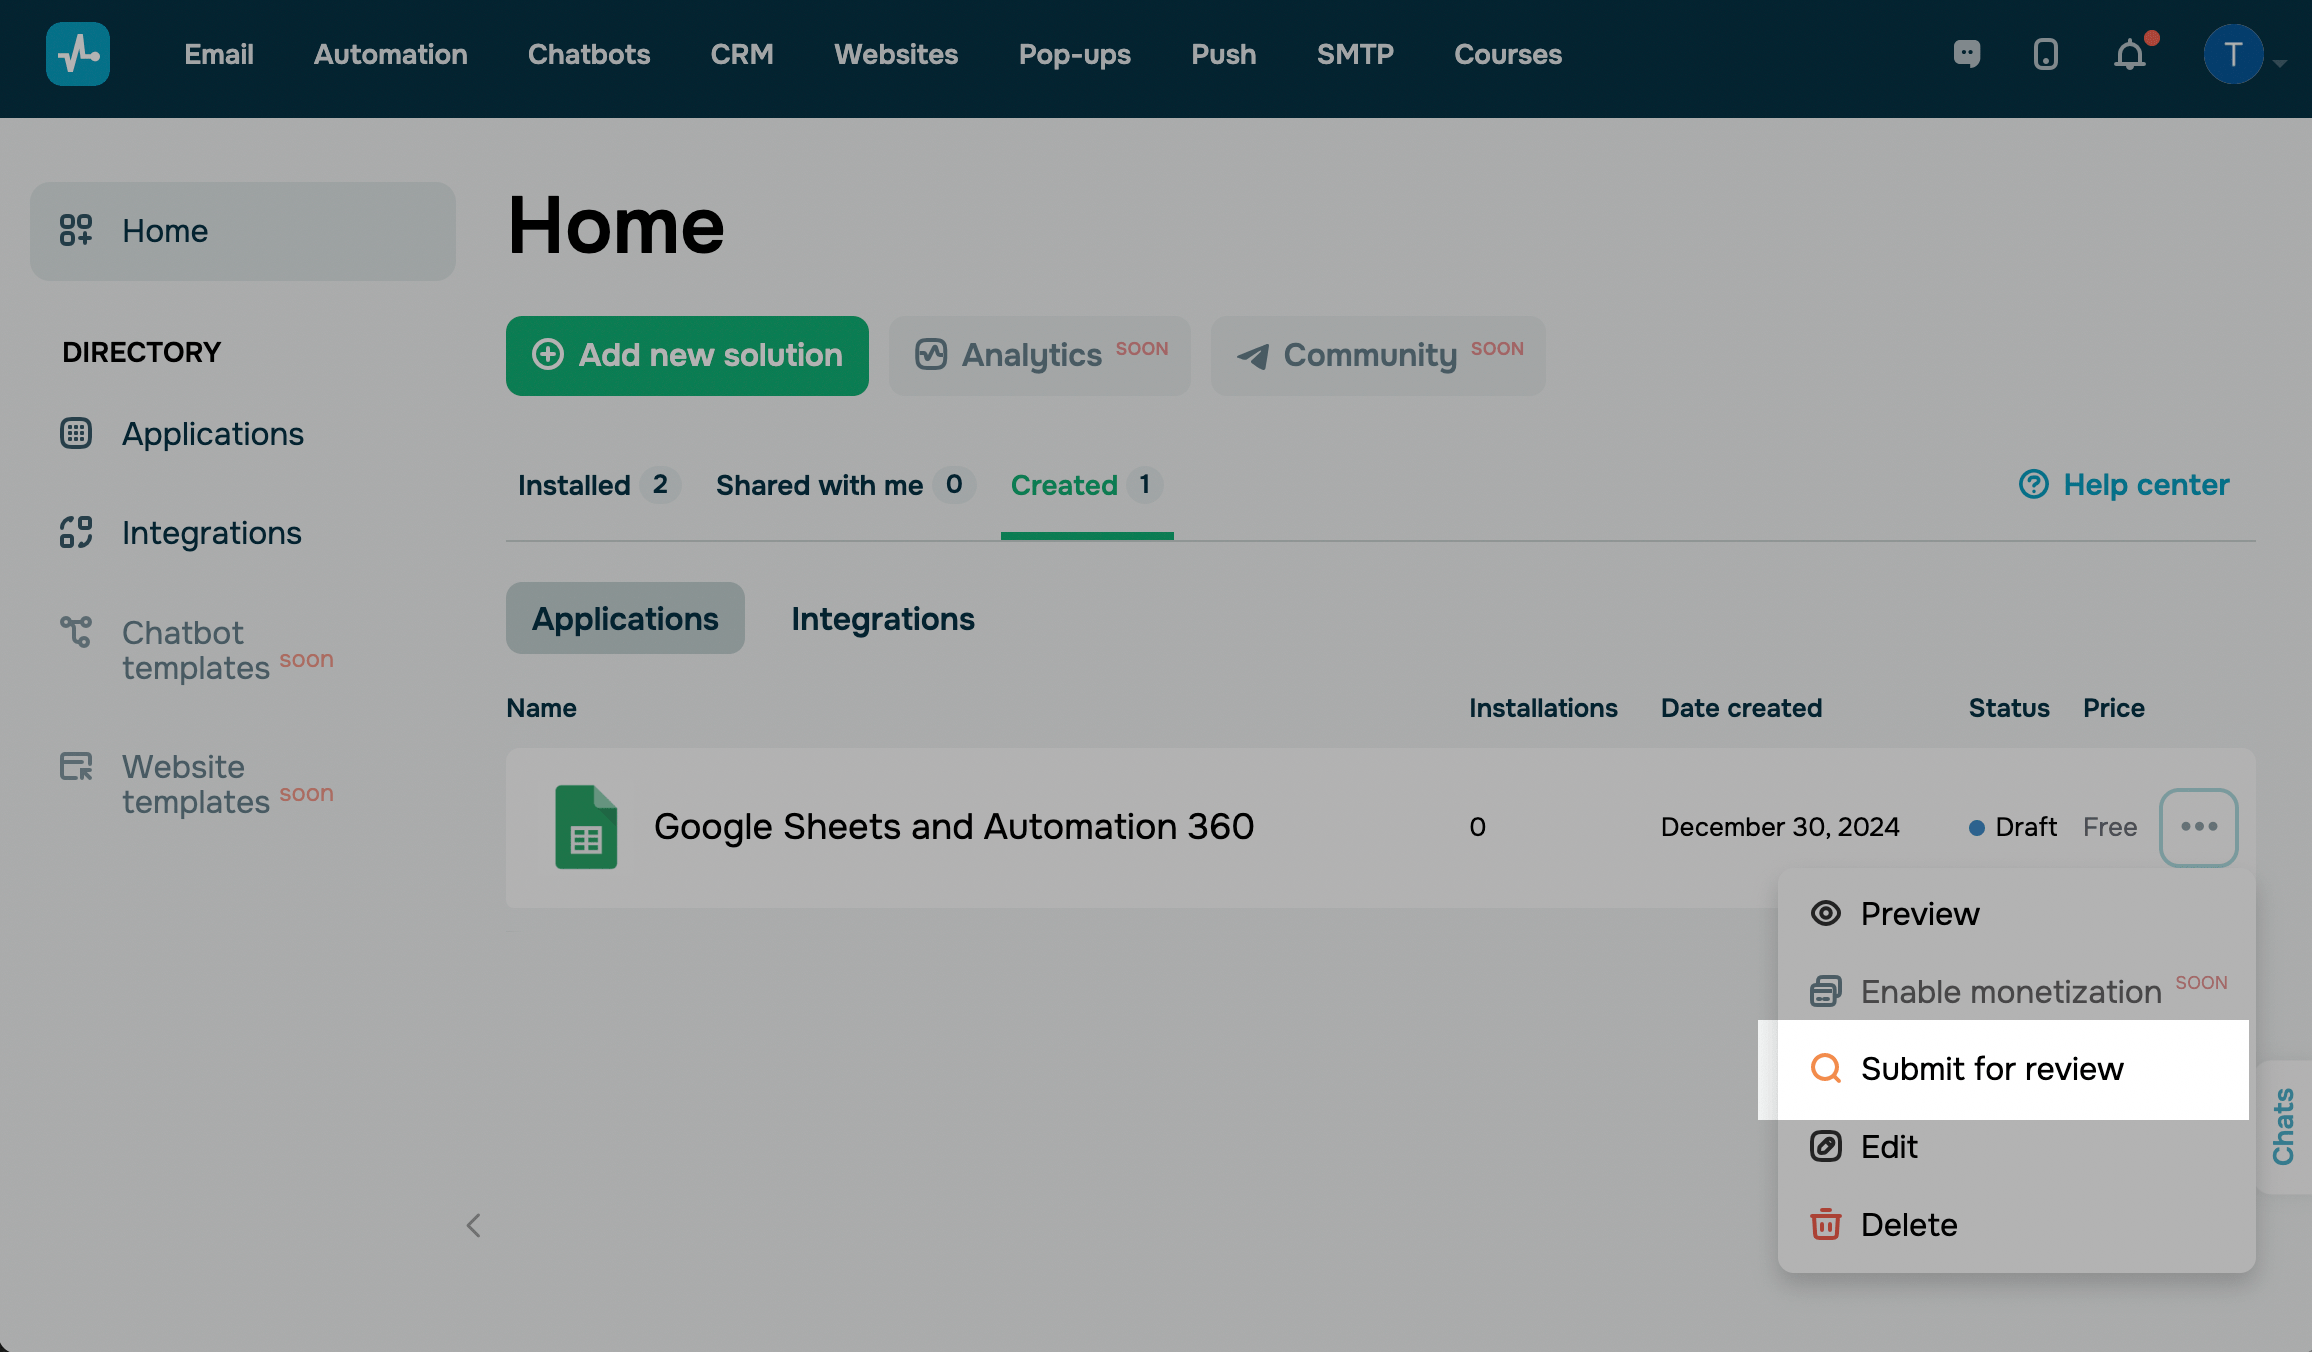Switch to the Created tab

coord(1087,485)
